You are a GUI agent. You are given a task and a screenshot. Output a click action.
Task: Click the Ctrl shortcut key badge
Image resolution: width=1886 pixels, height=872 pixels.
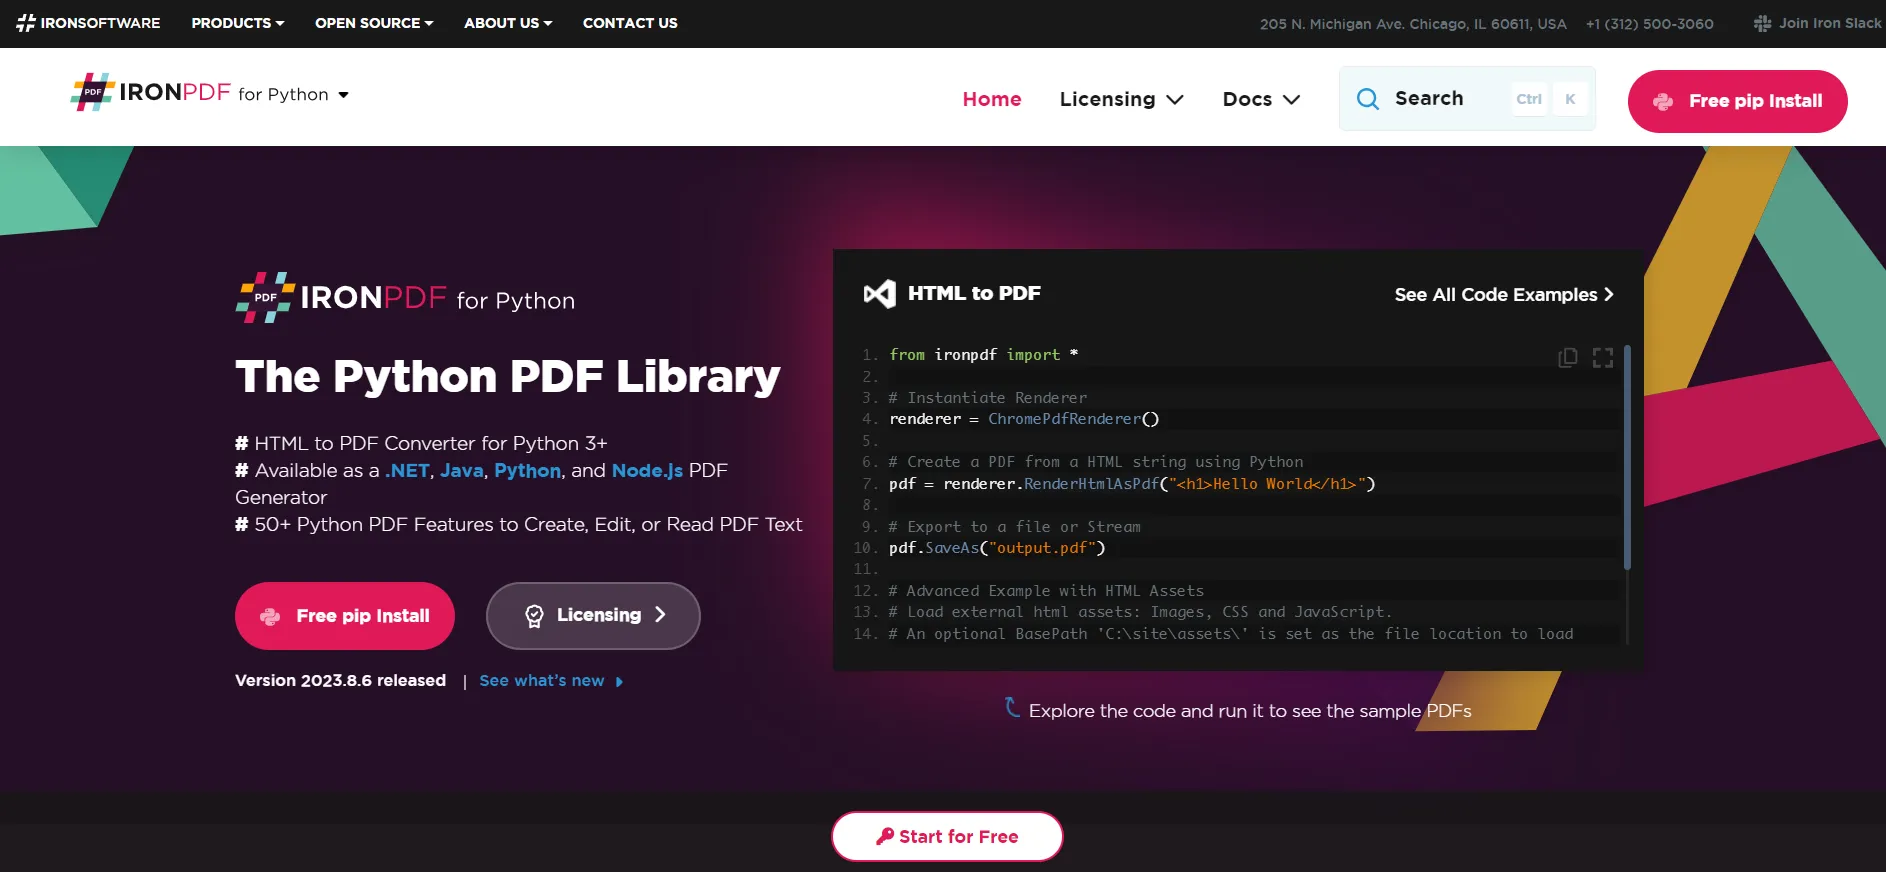[1529, 99]
